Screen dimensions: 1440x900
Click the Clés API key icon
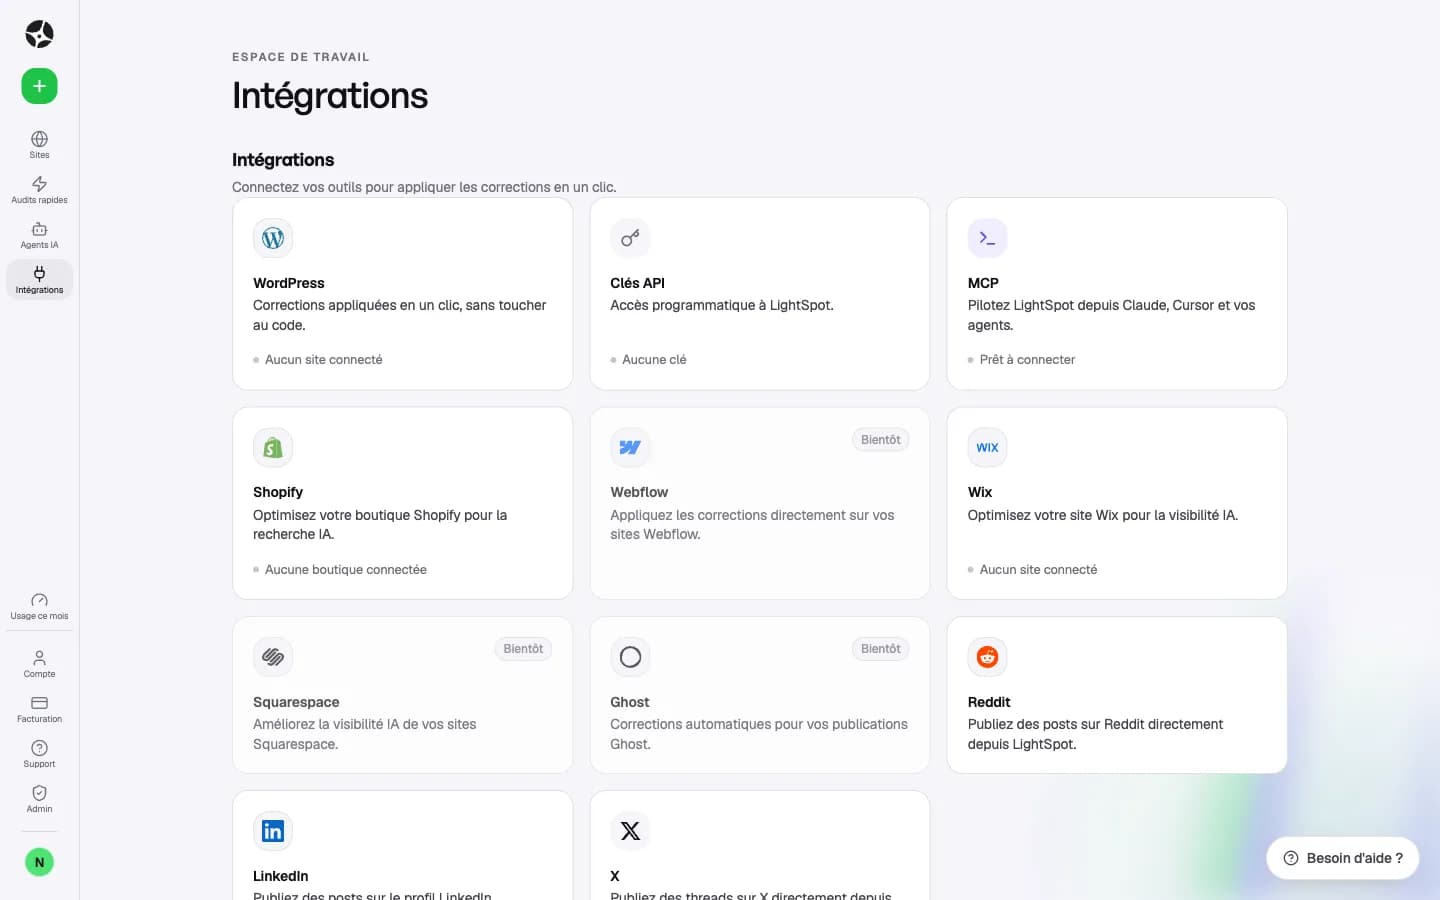click(630, 238)
